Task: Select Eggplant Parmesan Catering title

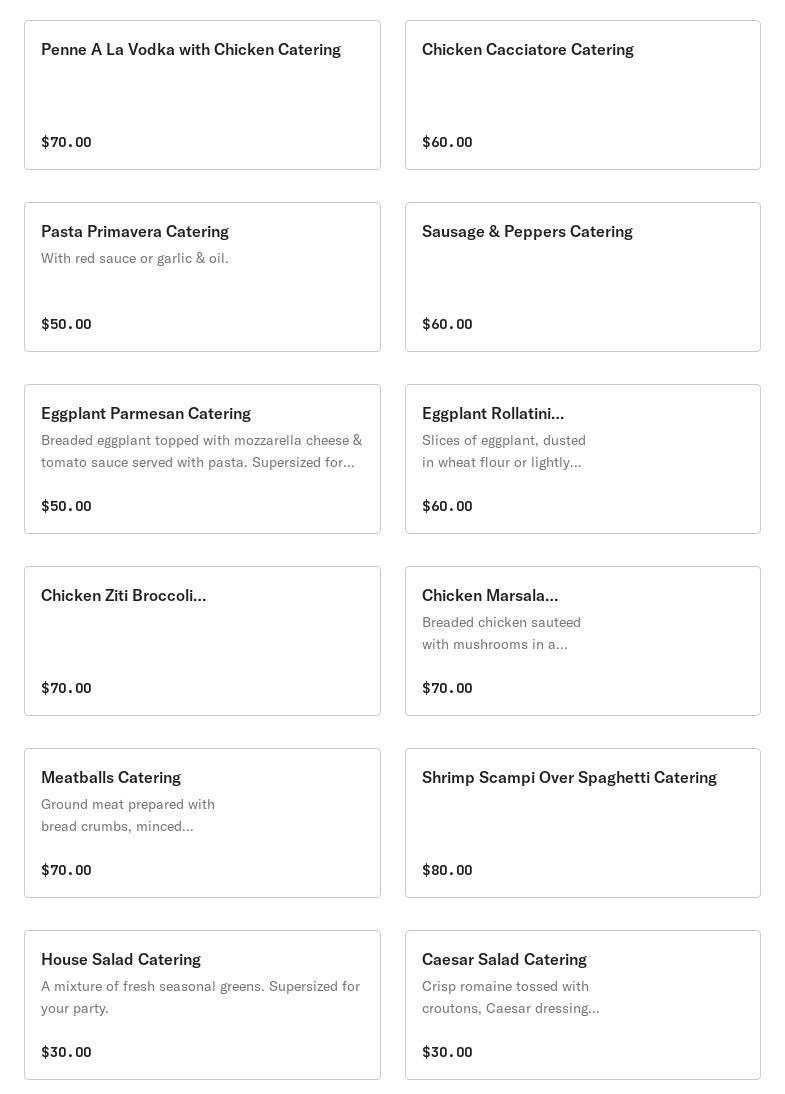Action: click(x=146, y=414)
